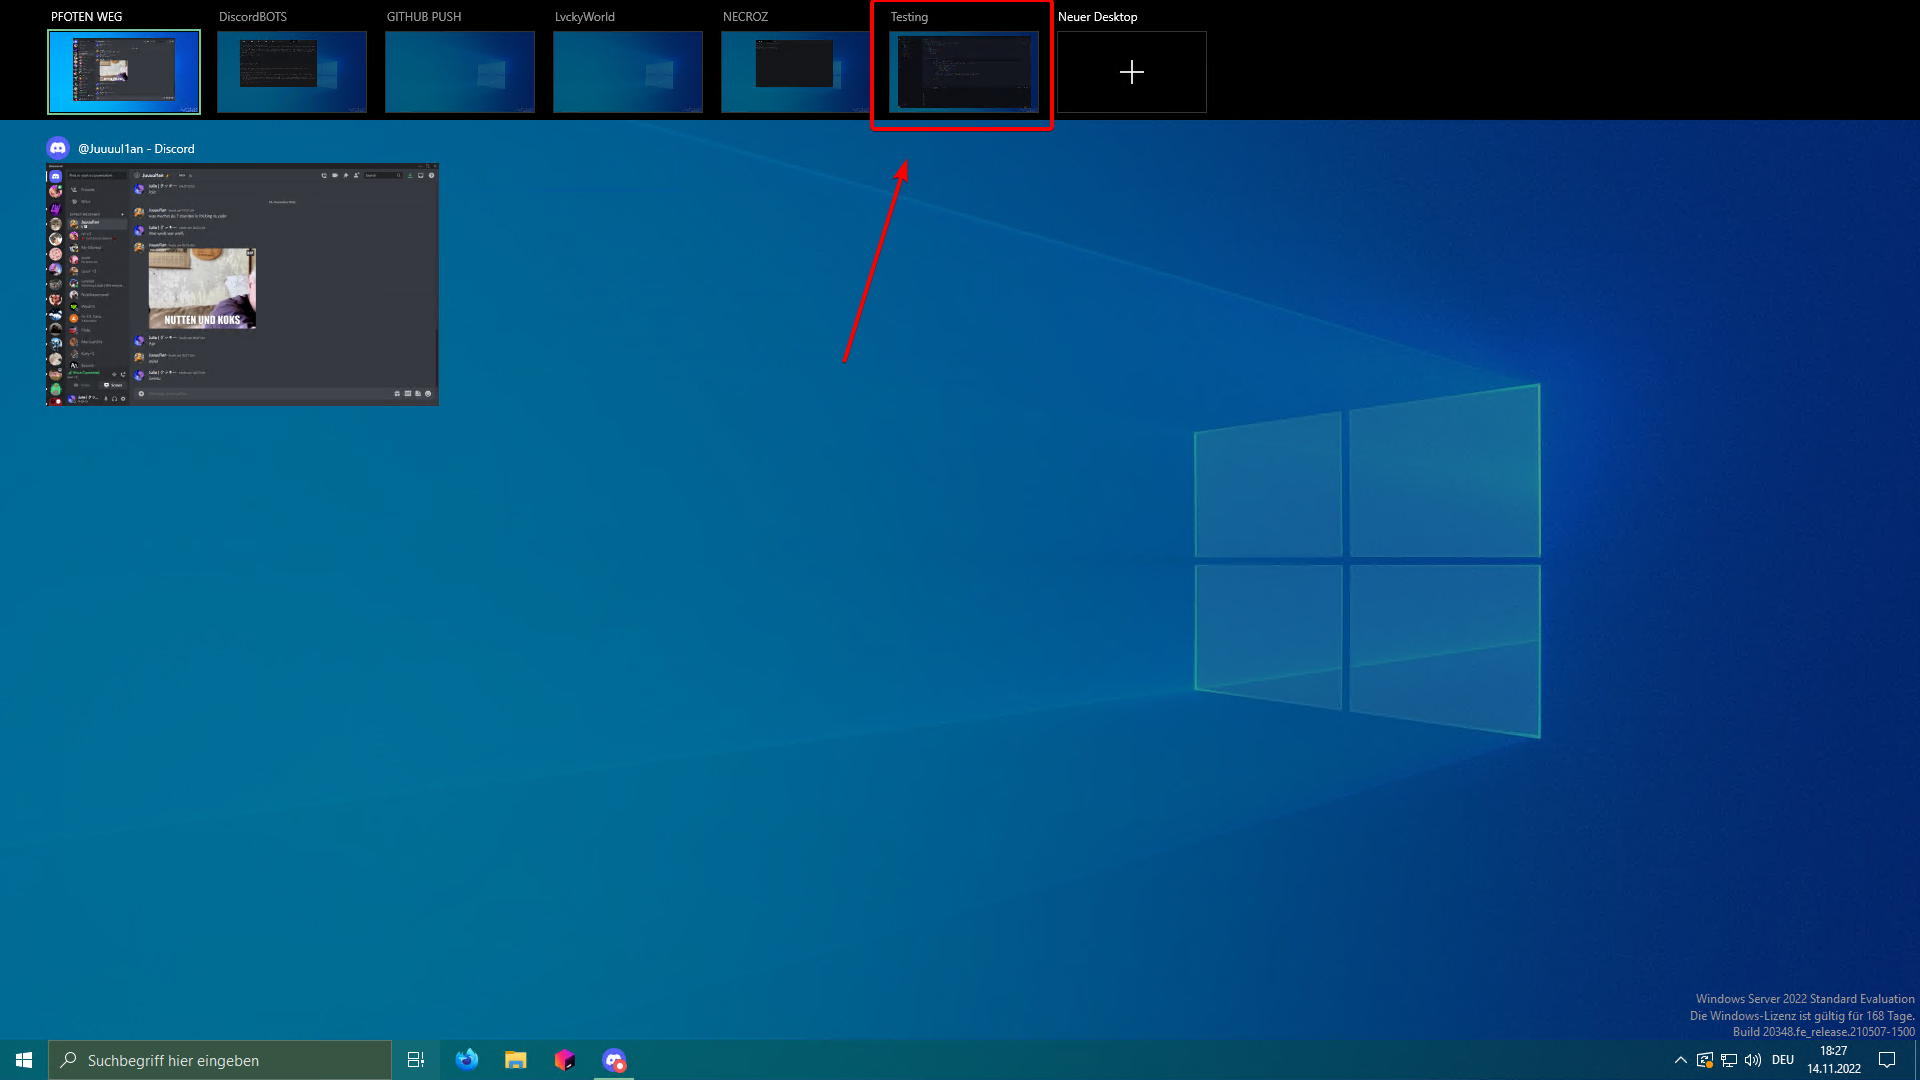1920x1080 pixels.
Task: Switch to DiscordBOTS desktop thumbnail
Action: tap(291, 72)
